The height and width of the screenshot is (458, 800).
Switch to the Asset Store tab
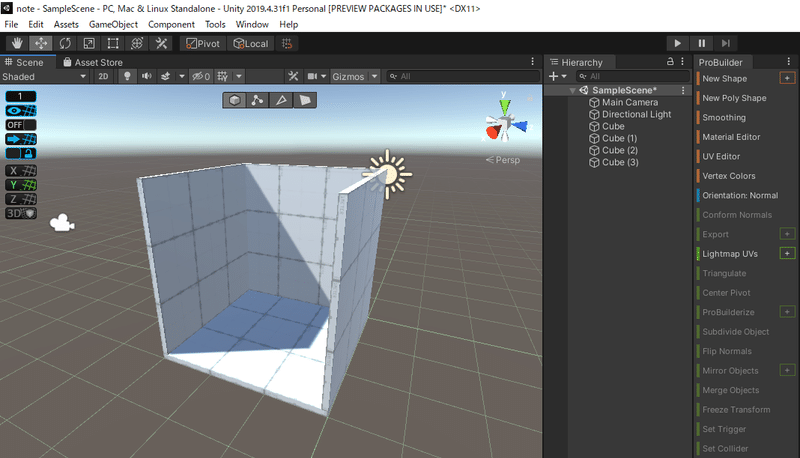click(x=93, y=62)
